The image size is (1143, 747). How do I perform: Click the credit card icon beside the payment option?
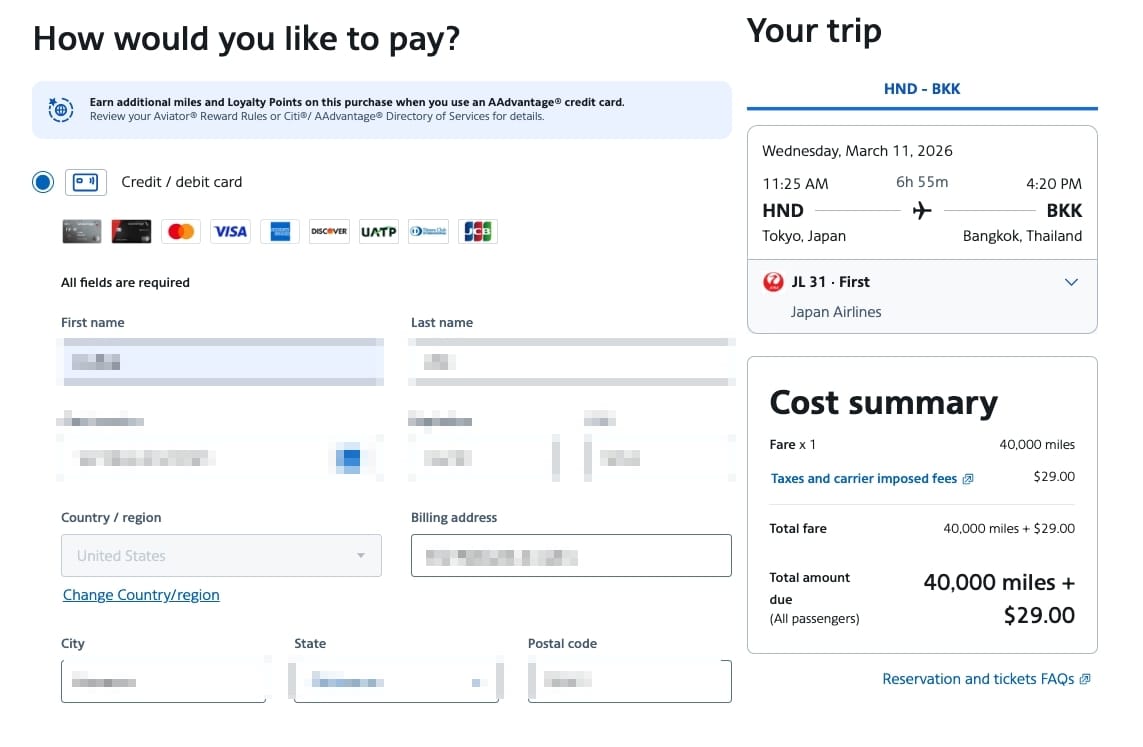click(86, 182)
